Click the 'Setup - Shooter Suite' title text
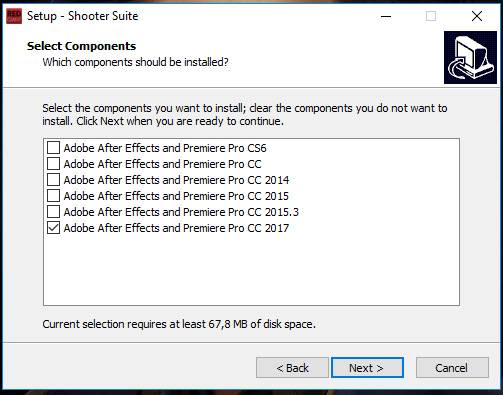The width and height of the screenshot is (503, 395). tap(82, 16)
